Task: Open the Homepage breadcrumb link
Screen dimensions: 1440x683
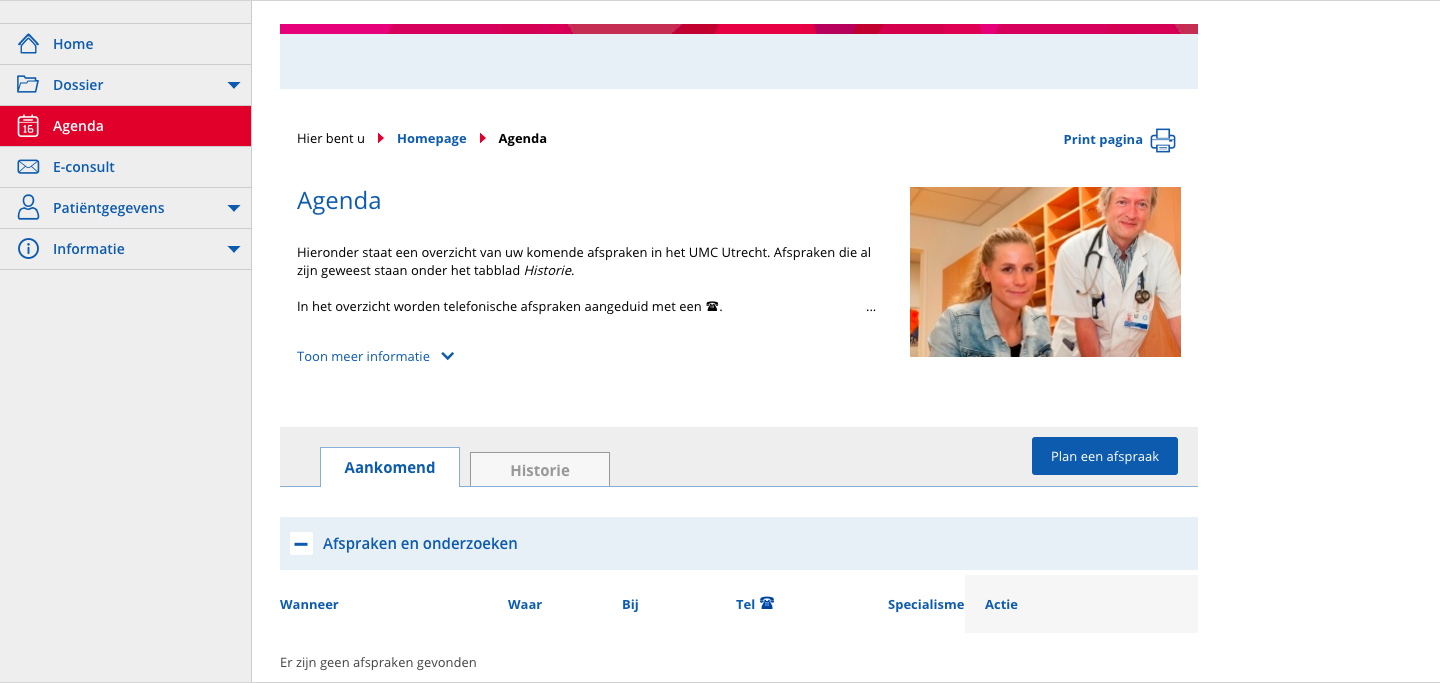Action: tap(431, 139)
